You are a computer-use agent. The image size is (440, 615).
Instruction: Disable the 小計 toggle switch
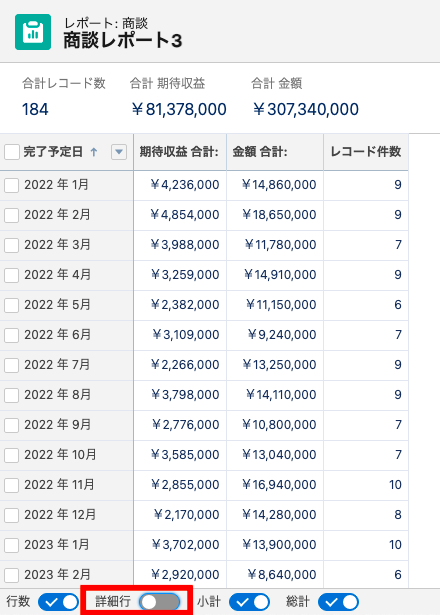pos(249,602)
